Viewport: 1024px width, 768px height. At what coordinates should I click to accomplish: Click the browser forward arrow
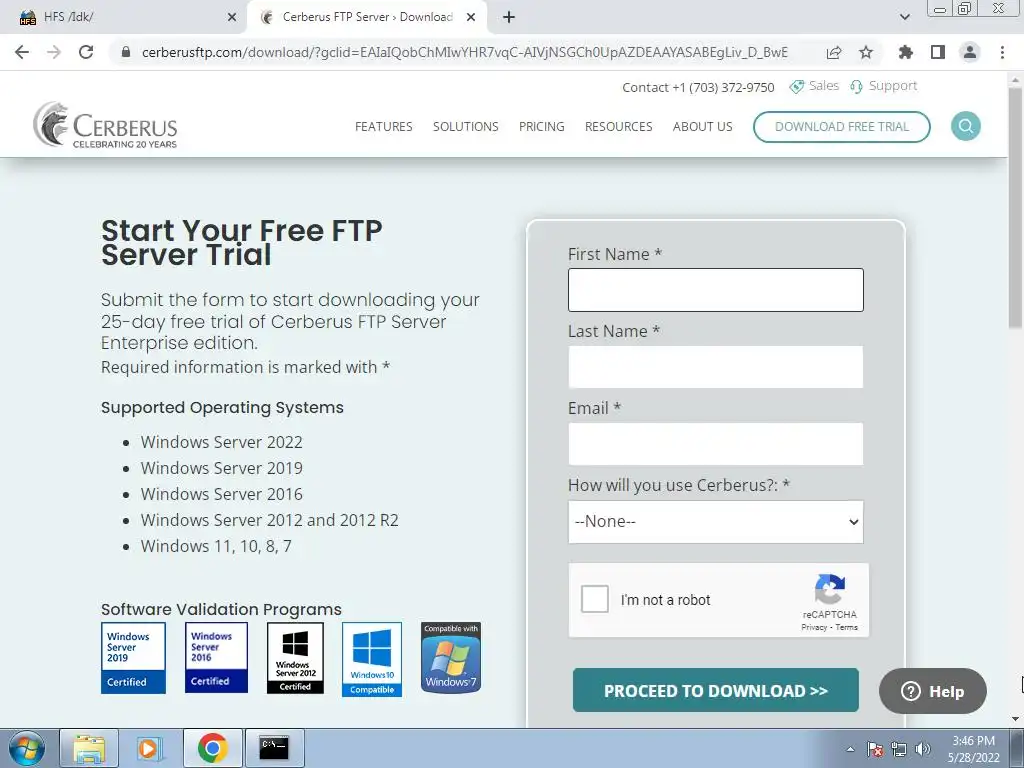tap(54, 52)
